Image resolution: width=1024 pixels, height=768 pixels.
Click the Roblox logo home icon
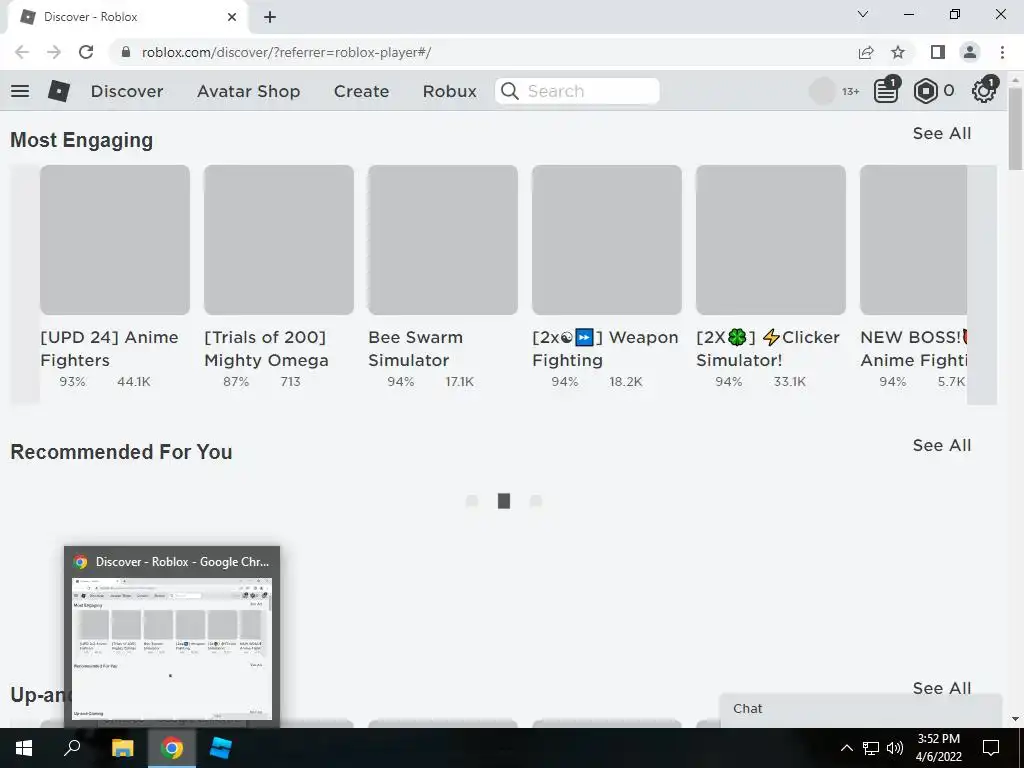(59, 91)
